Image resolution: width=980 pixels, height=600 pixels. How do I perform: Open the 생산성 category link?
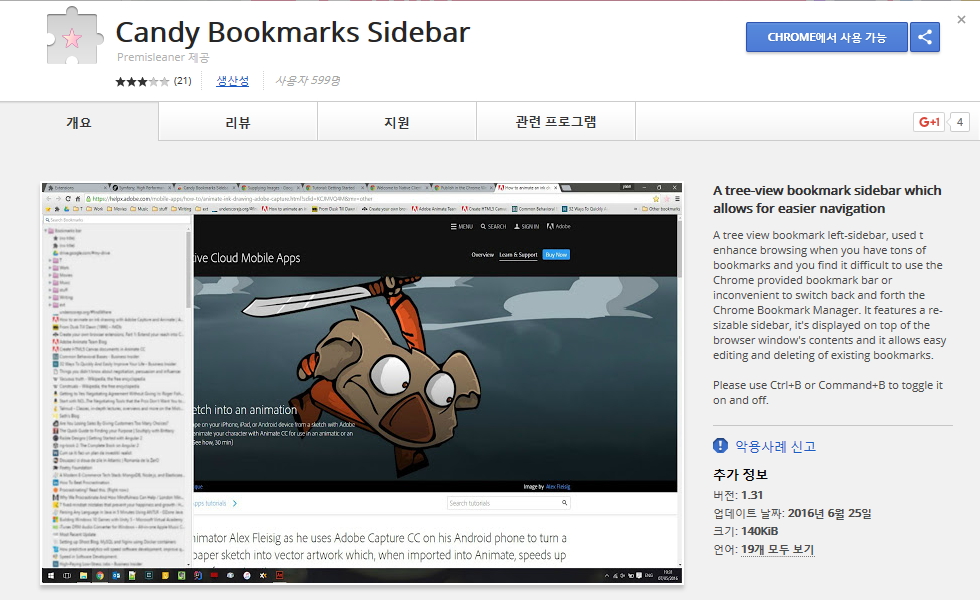pos(233,81)
